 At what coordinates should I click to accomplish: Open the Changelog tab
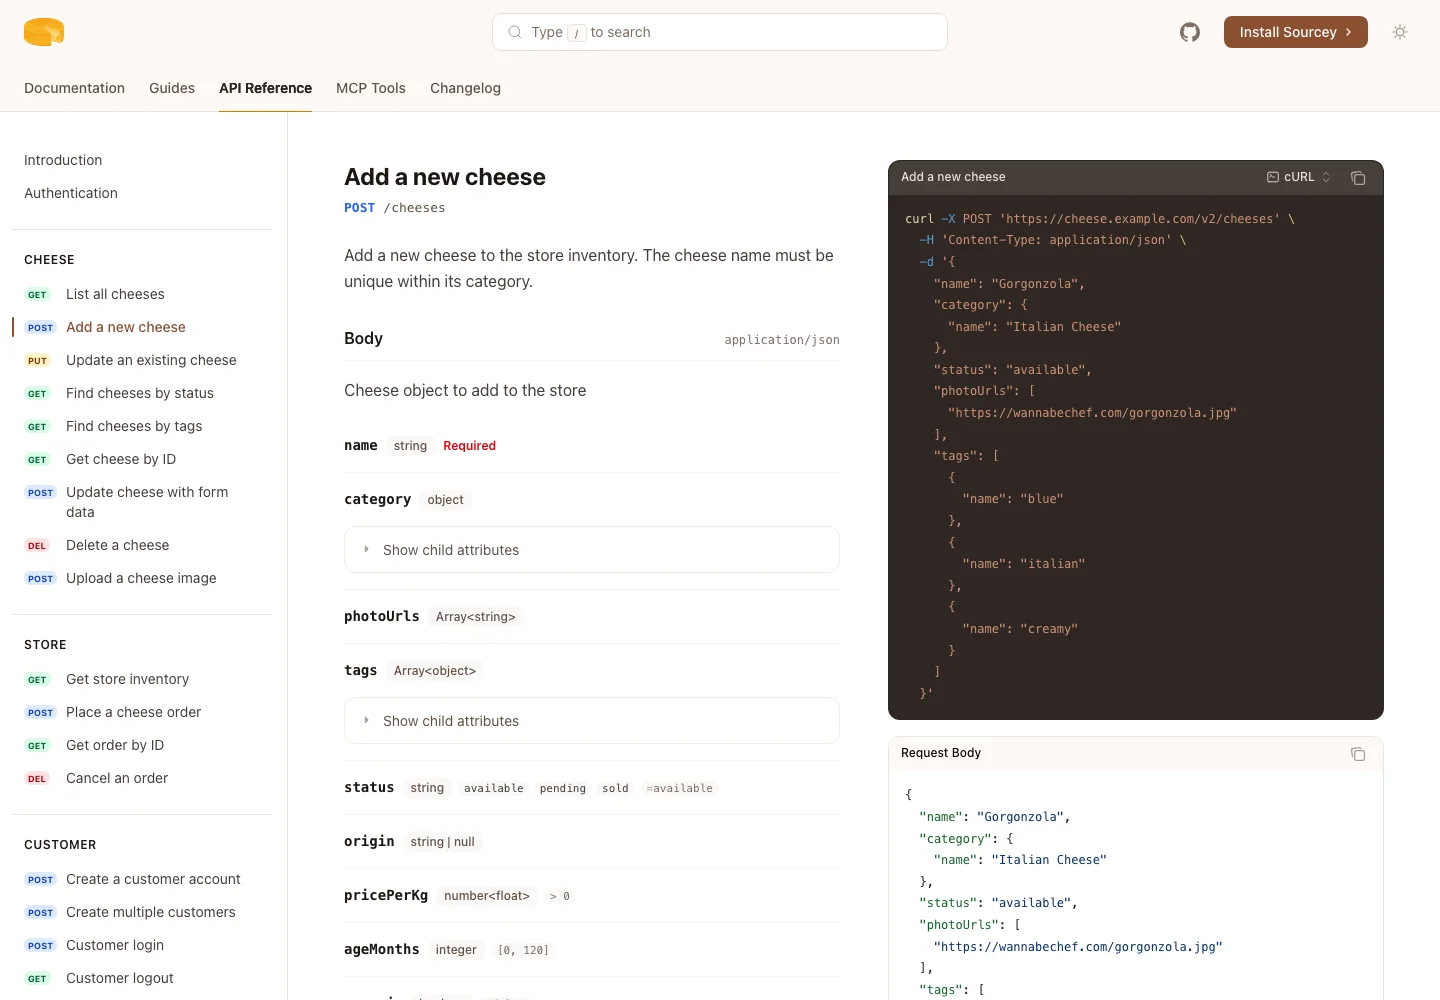(x=465, y=88)
